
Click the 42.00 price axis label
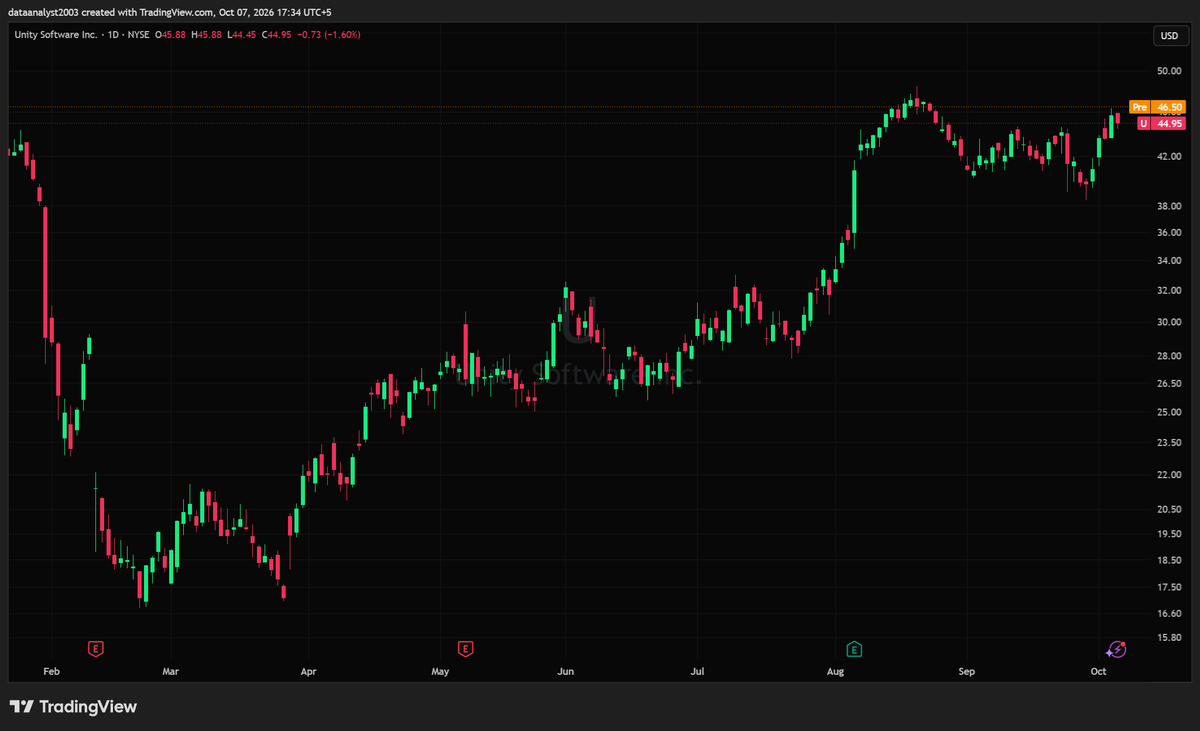point(1169,157)
